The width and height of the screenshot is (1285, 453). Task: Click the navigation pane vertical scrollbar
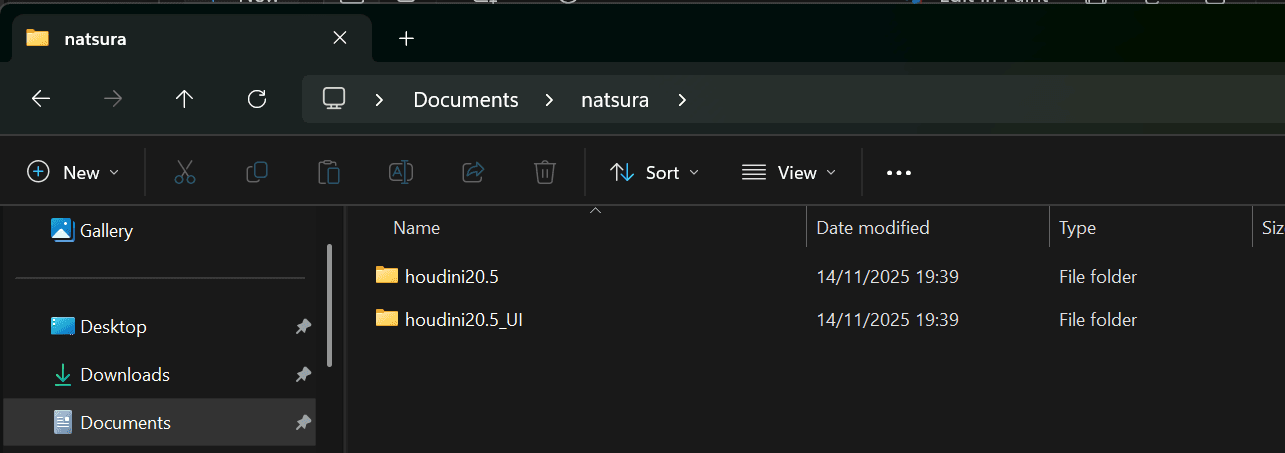pos(329,308)
